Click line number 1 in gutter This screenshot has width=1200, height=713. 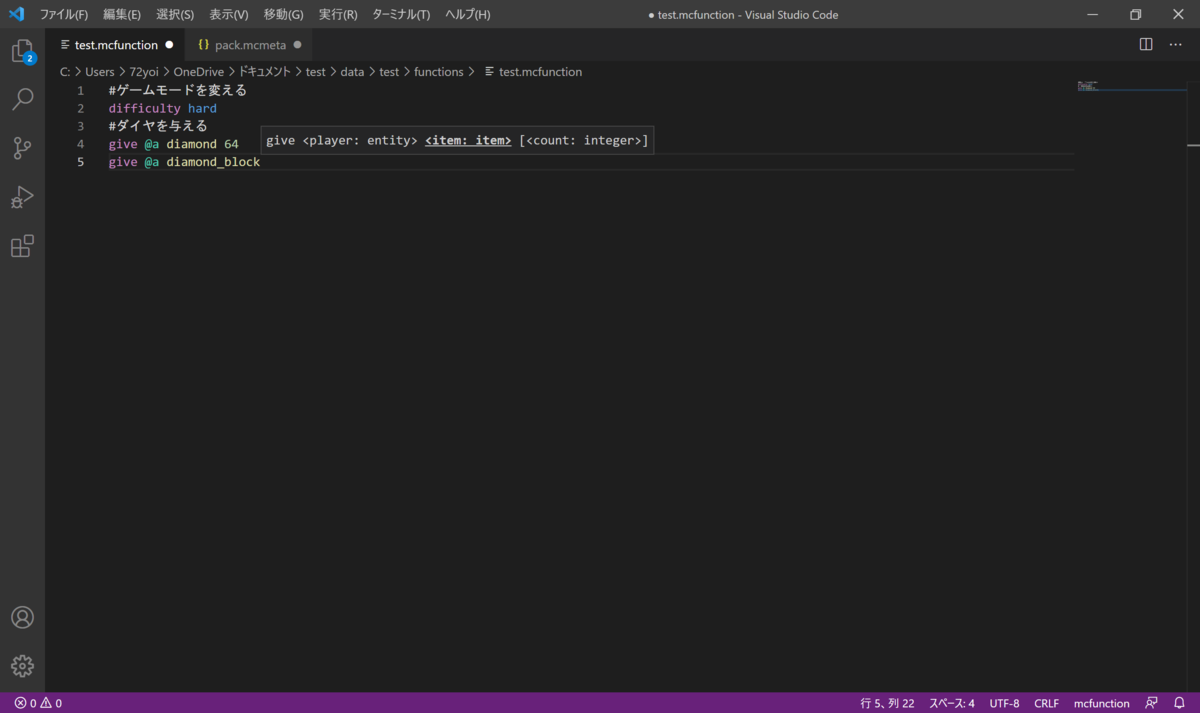coord(81,90)
